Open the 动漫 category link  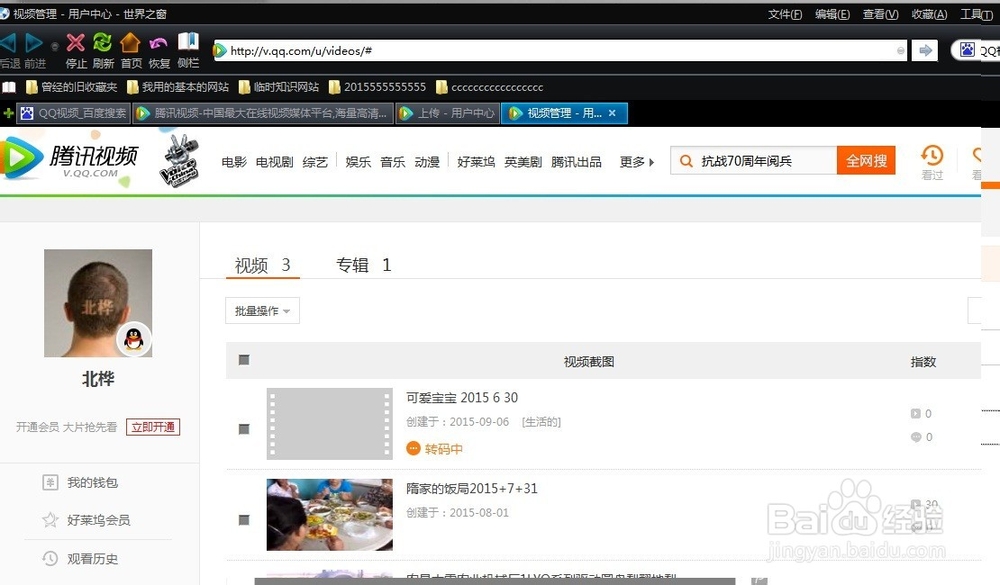tap(427, 162)
